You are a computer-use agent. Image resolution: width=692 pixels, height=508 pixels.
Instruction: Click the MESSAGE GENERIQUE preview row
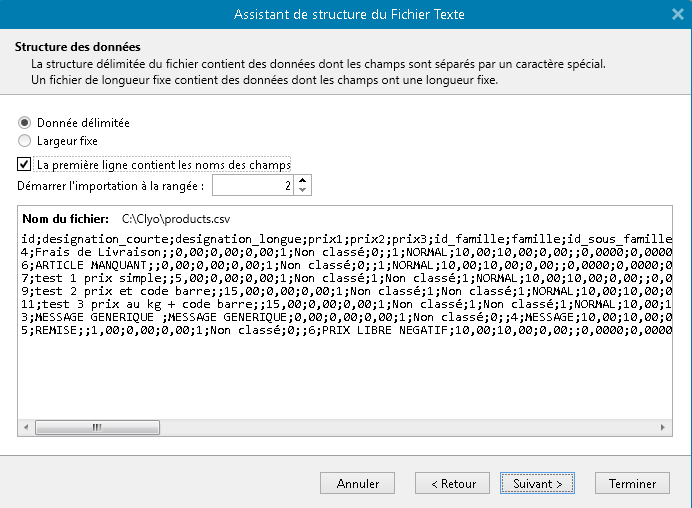340,317
